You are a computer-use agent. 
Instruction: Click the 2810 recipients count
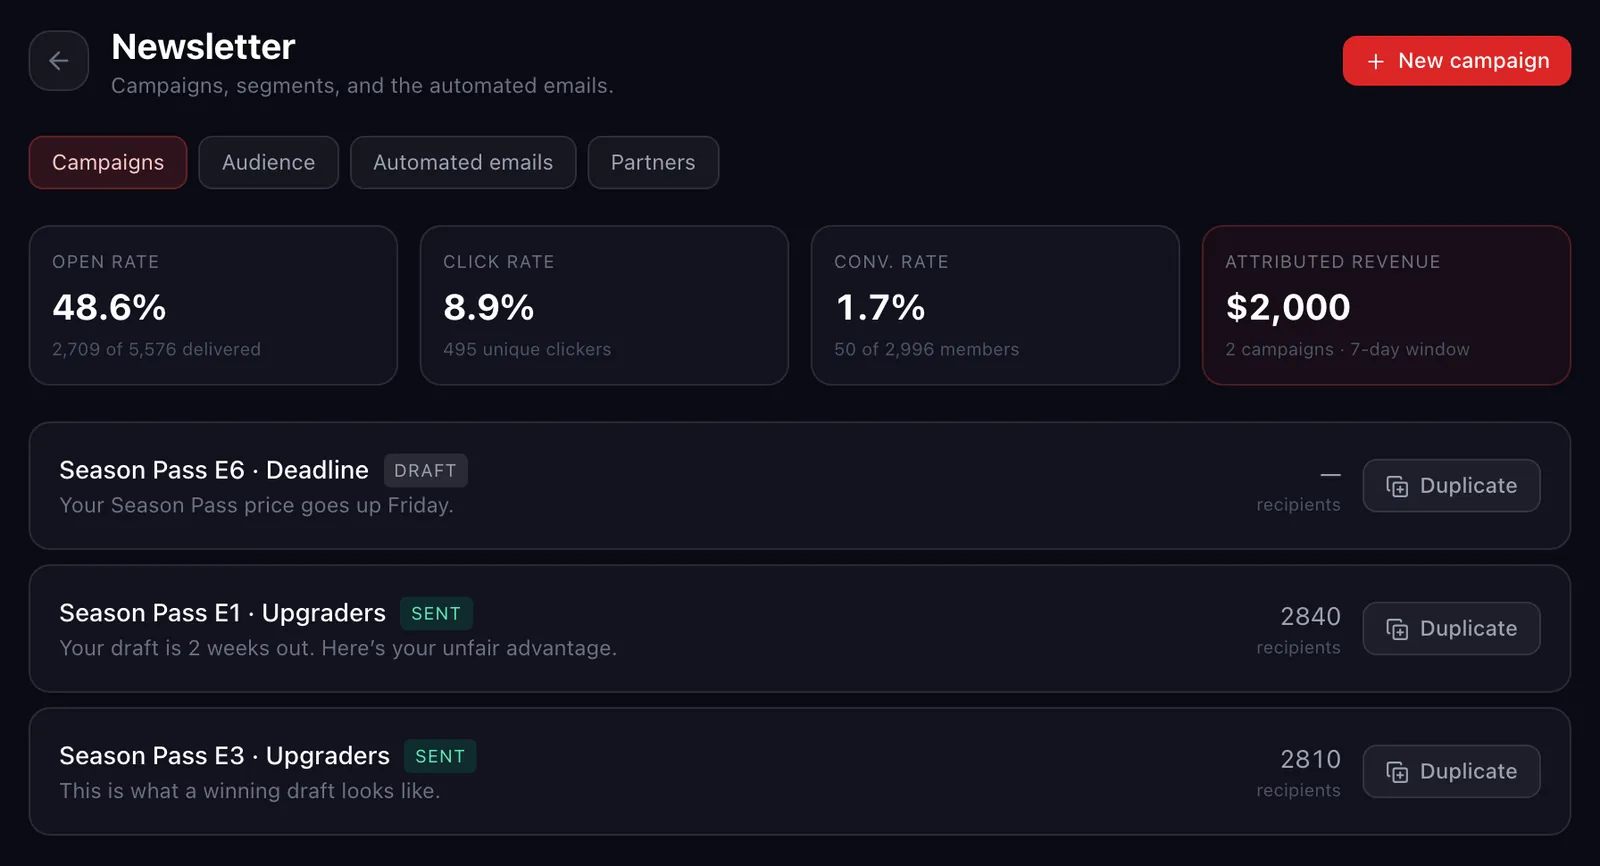1310,759
